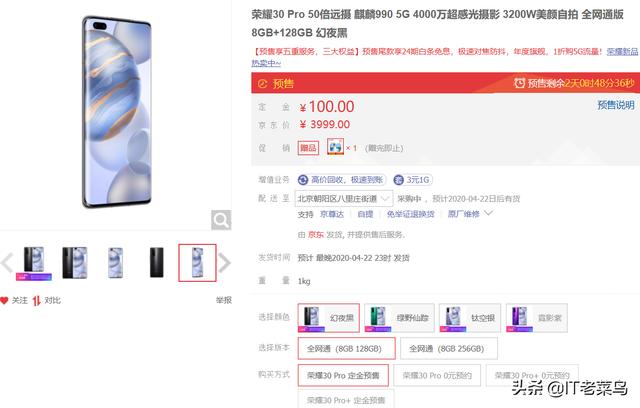Select the all-black phone back thumbnail

point(157,263)
